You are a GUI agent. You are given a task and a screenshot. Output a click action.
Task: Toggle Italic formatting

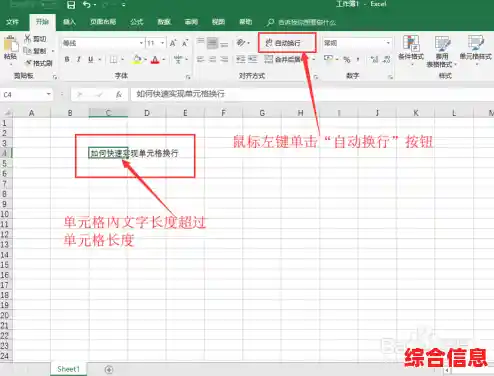pos(79,59)
